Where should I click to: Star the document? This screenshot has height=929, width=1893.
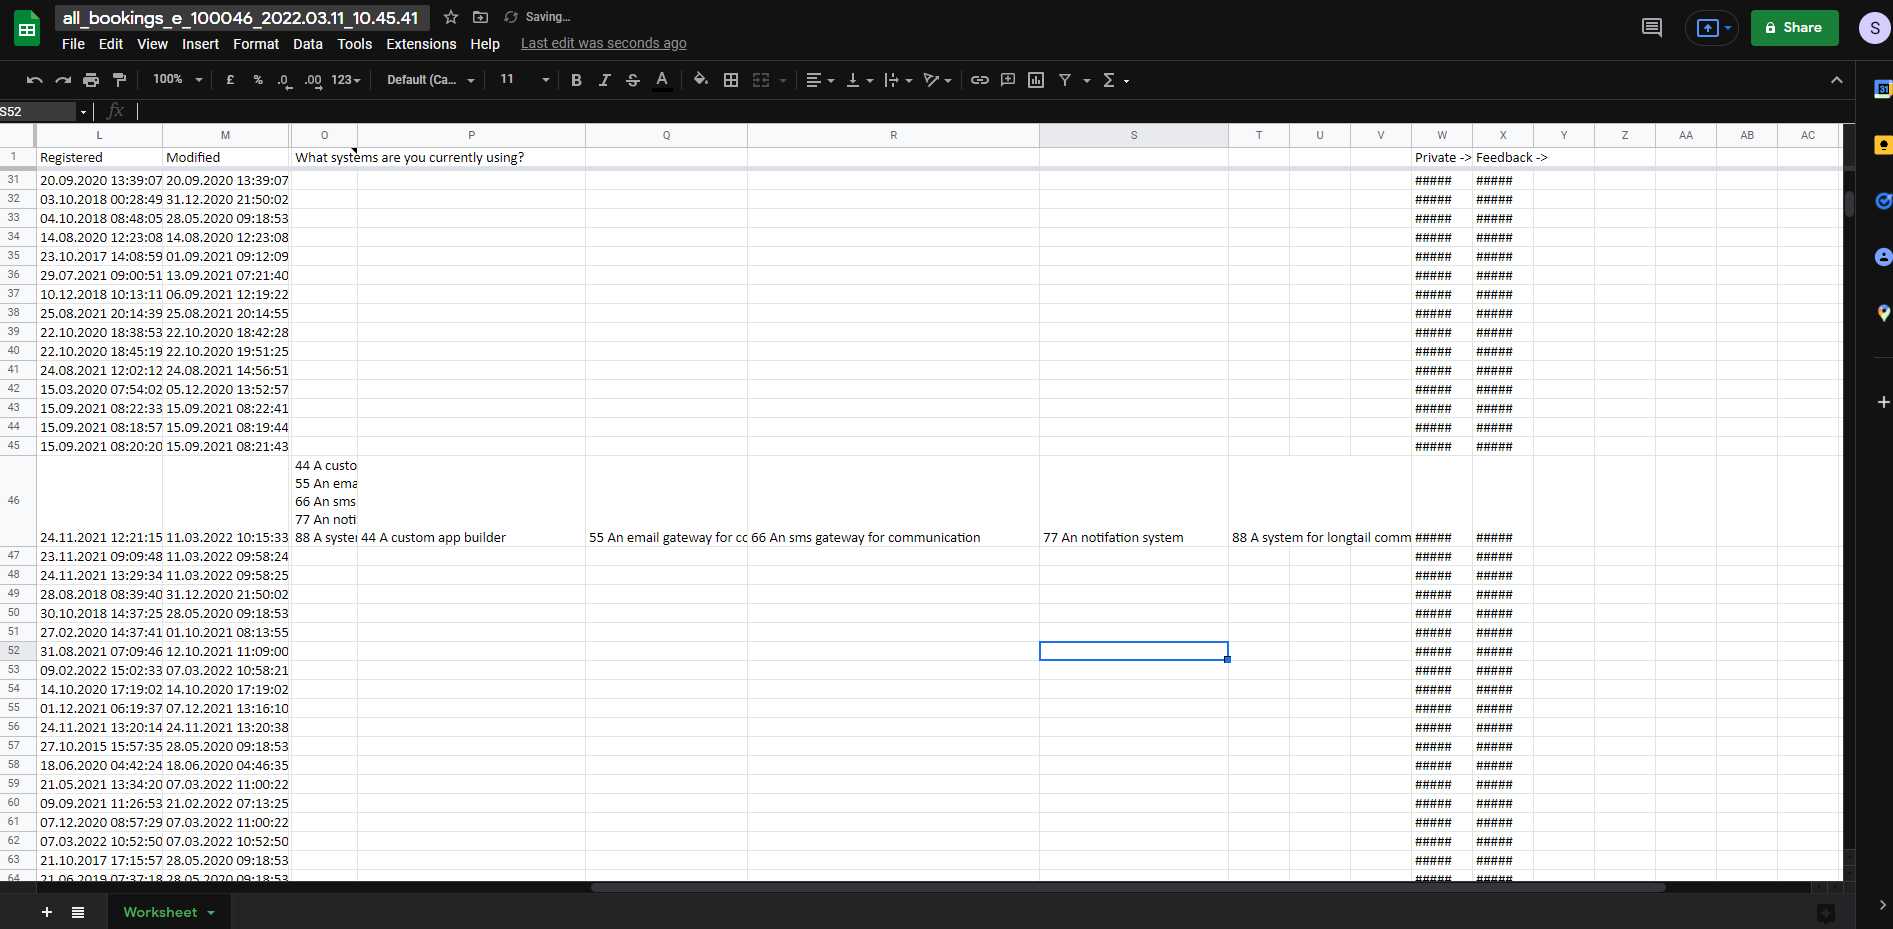click(x=451, y=17)
